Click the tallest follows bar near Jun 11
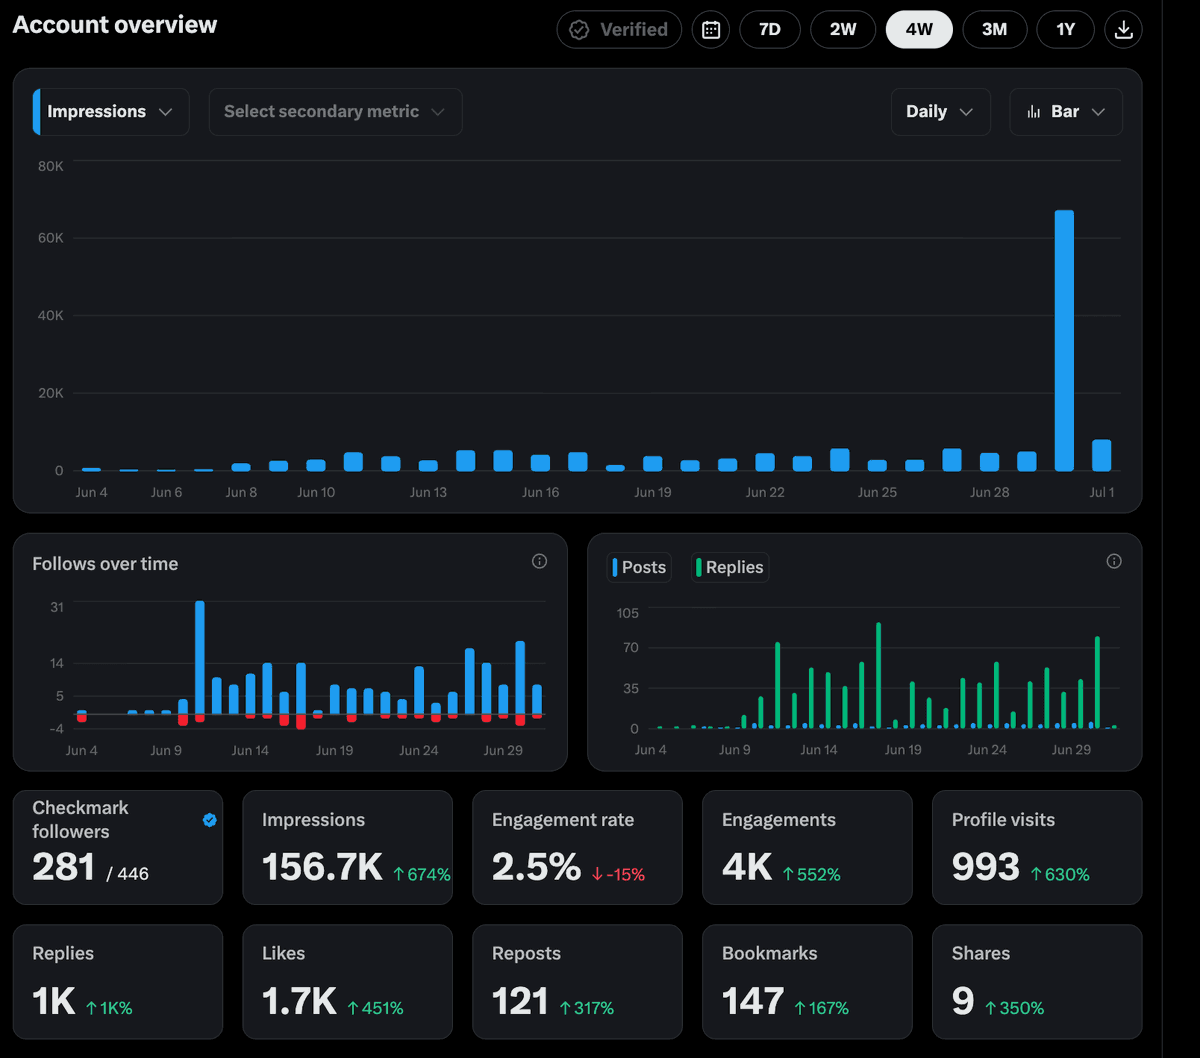 [x=200, y=657]
